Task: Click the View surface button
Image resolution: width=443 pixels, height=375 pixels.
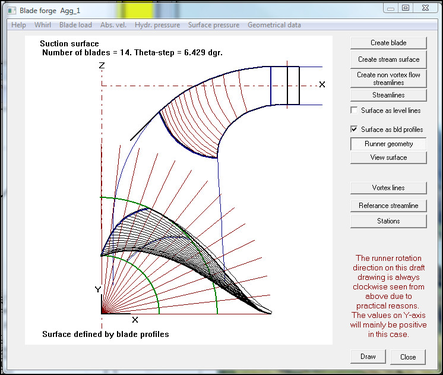Action: click(388, 157)
